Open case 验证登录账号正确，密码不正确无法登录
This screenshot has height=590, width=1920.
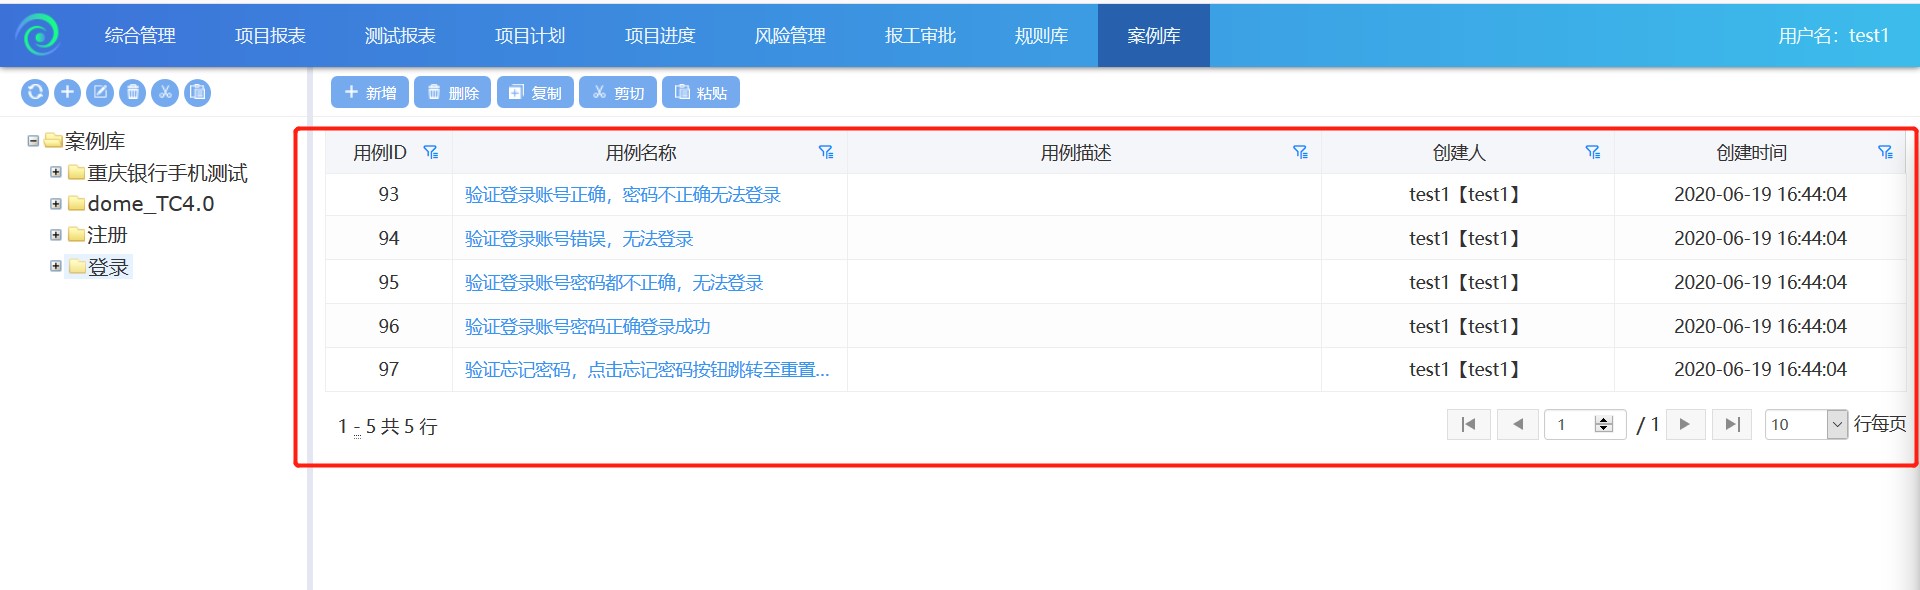click(623, 195)
